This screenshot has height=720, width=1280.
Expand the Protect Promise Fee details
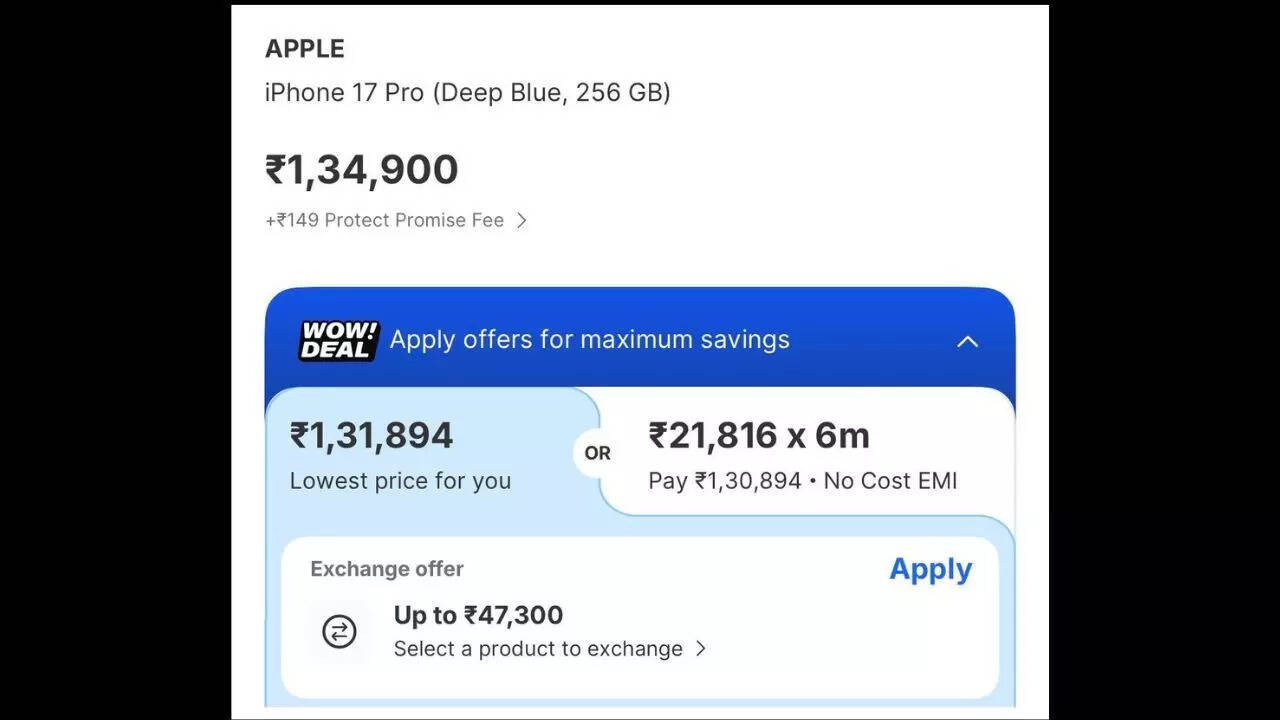click(395, 220)
